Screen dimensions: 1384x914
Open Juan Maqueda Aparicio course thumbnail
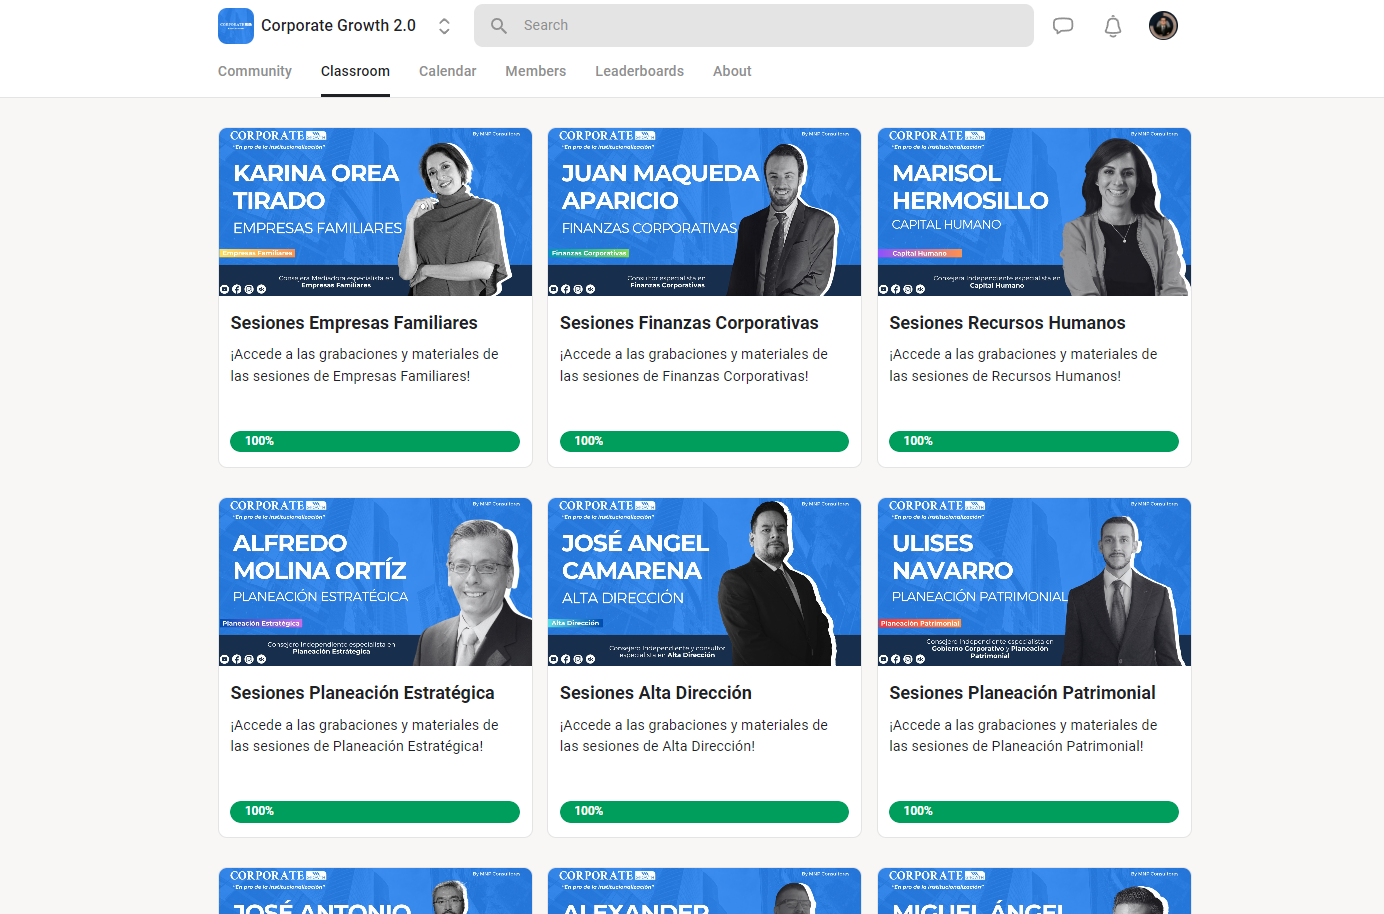(x=704, y=212)
